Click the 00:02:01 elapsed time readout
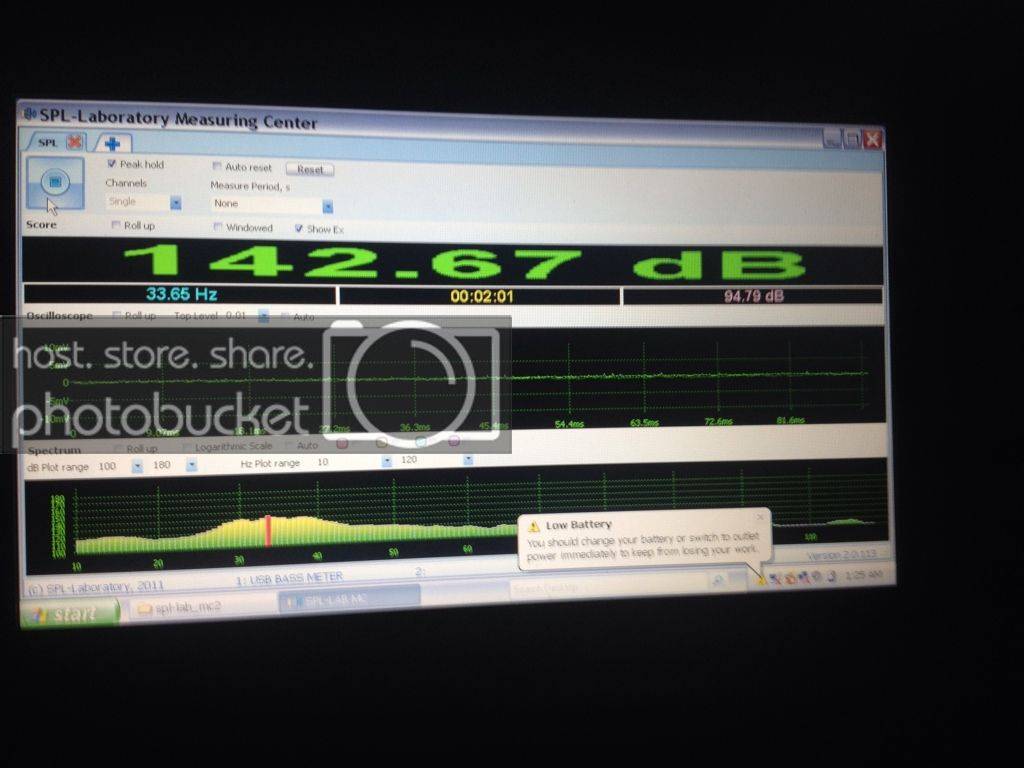1024x768 pixels. 481,296
